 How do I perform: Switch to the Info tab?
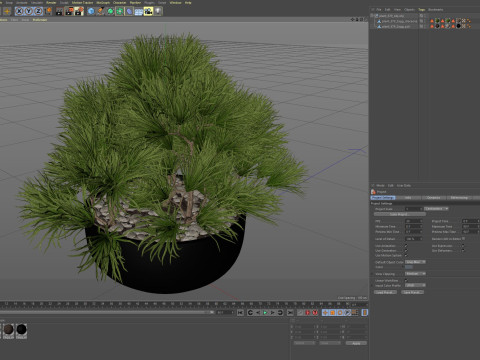pyautogui.click(x=408, y=198)
